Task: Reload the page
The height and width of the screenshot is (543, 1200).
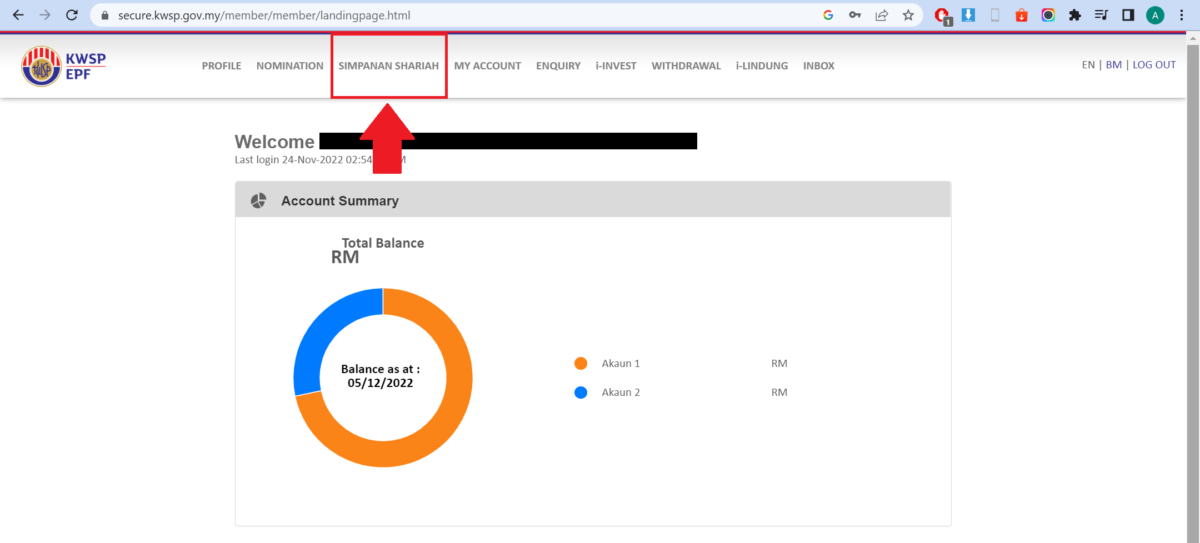Action: pos(71,15)
